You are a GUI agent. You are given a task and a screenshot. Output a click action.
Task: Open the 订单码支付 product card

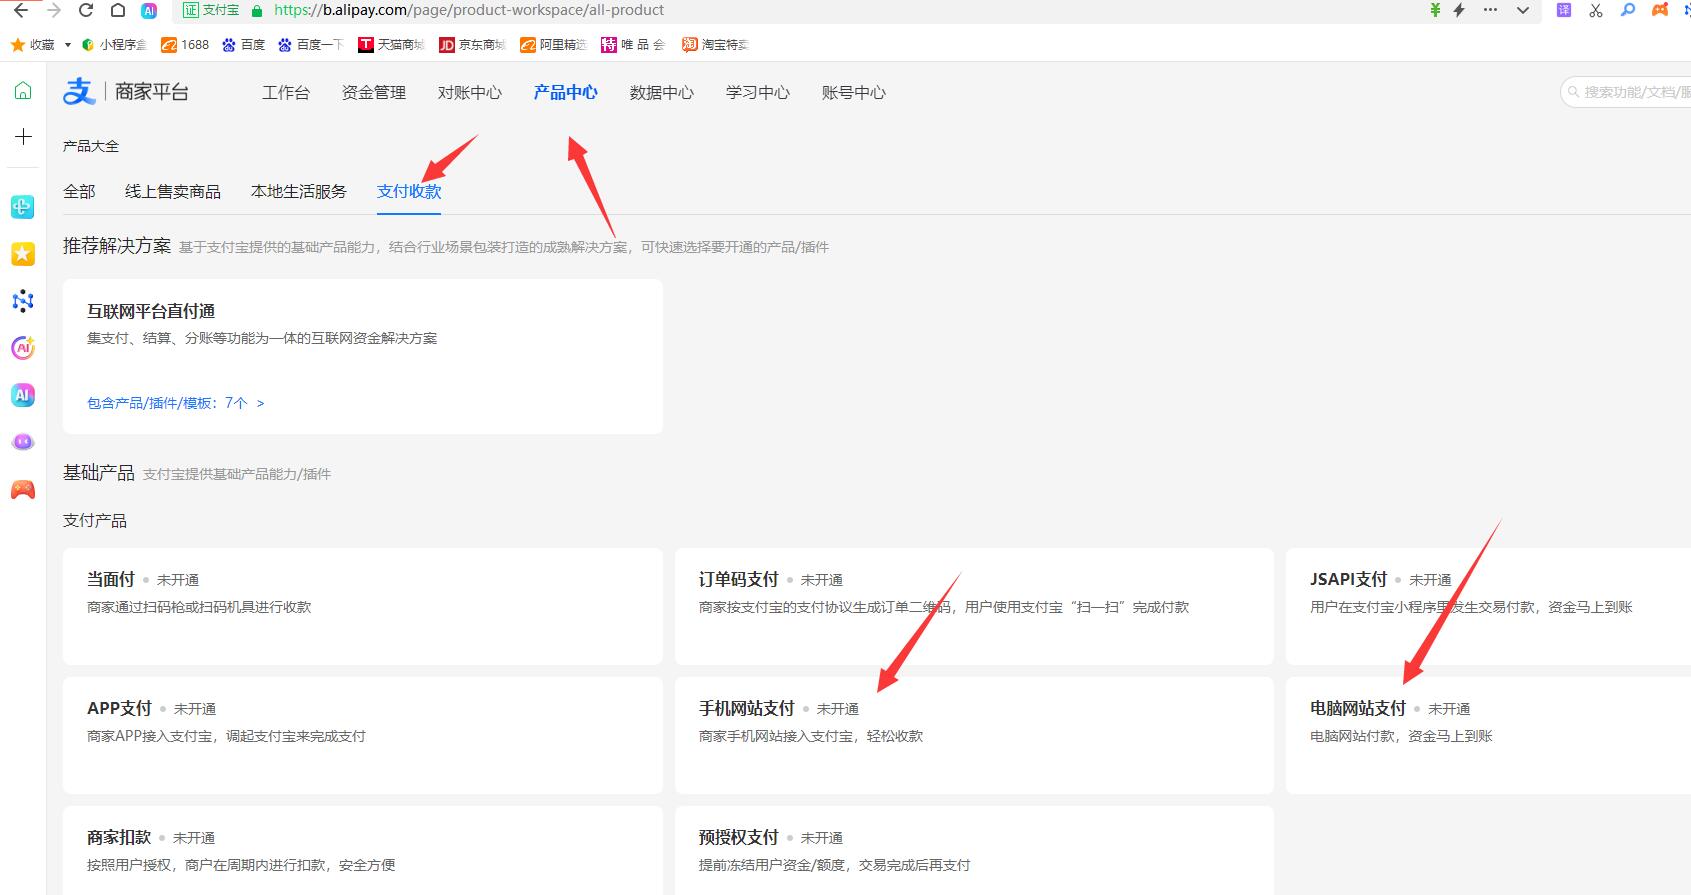(x=974, y=606)
